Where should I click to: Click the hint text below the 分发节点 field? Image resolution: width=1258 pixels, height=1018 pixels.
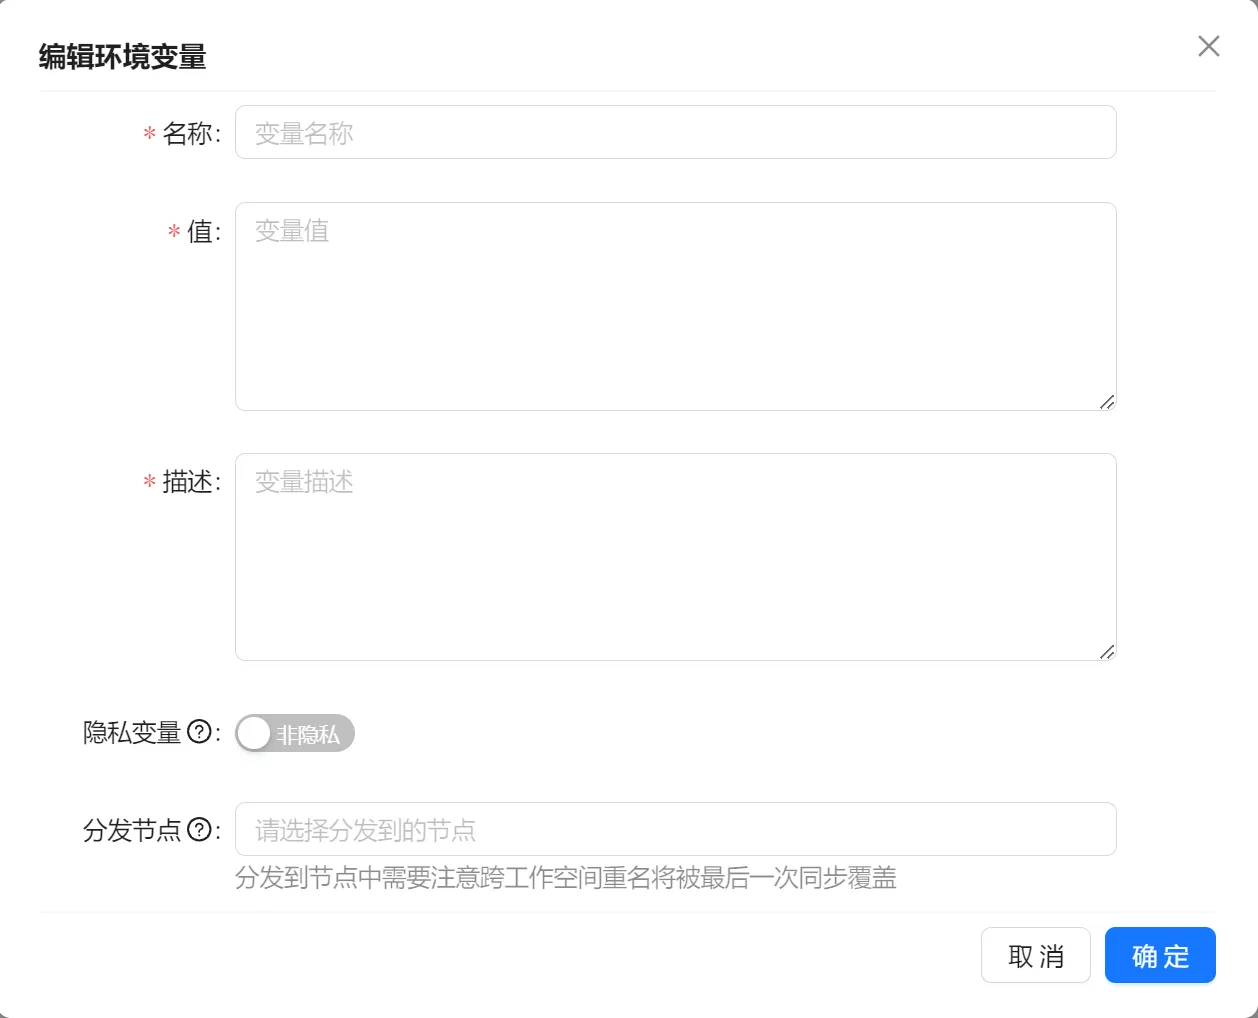[565, 878]
